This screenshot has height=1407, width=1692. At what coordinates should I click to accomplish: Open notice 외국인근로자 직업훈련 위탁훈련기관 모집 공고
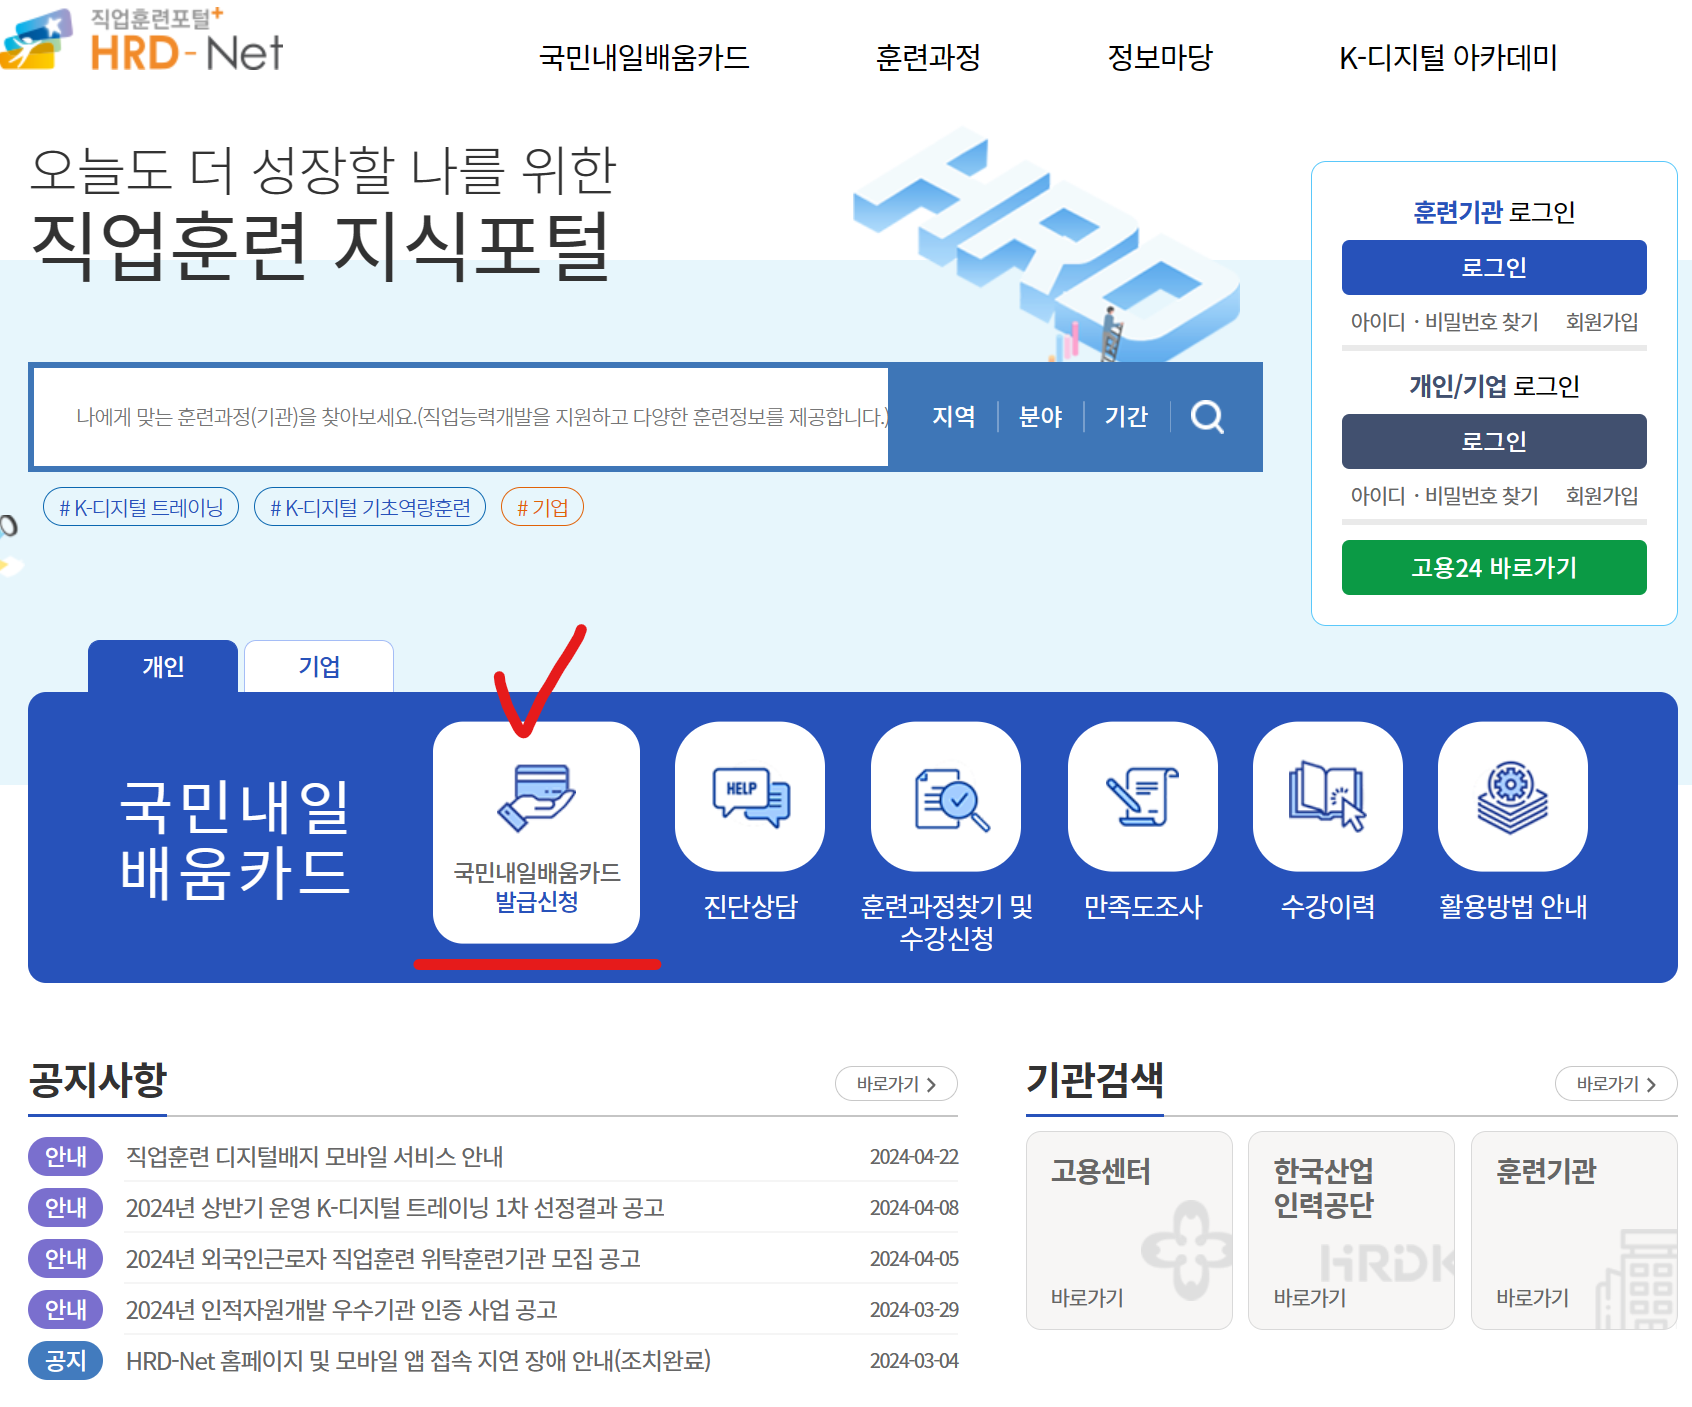pos(383,1259)
